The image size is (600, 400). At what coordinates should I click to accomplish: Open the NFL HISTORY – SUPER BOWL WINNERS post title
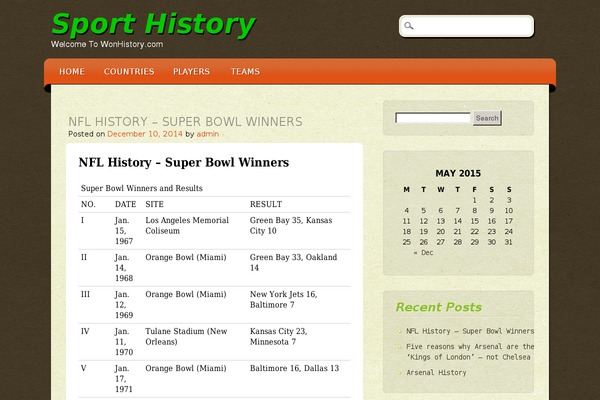tap(185, 122)
